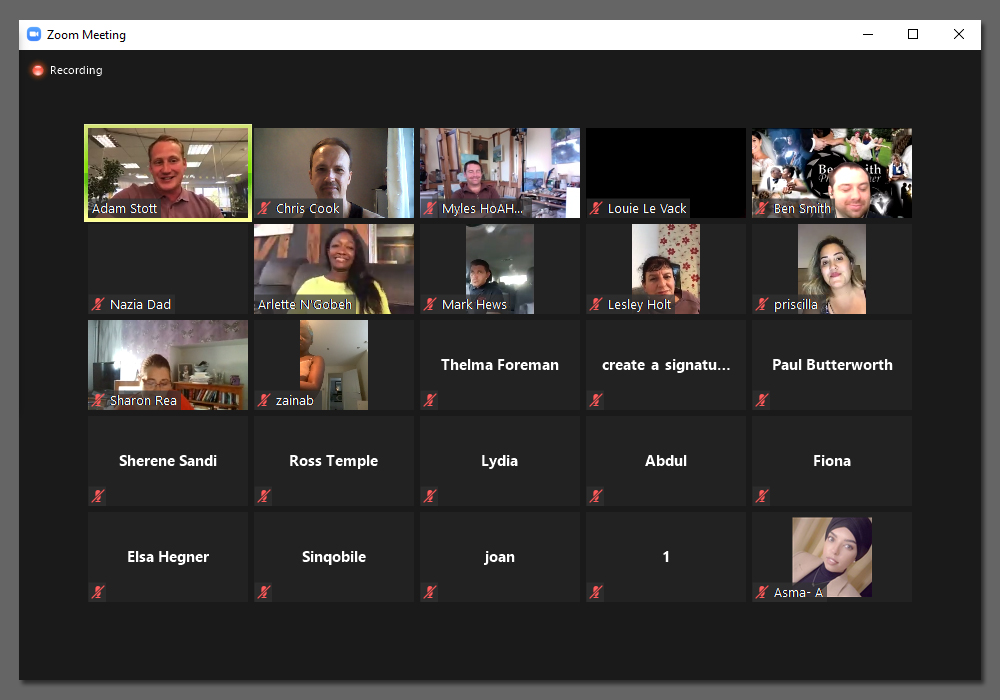Click the Sherene Sandi participant name
The width and height of the screenshot is (1000, 700).
pyautogui.click(x=168, y=460)
